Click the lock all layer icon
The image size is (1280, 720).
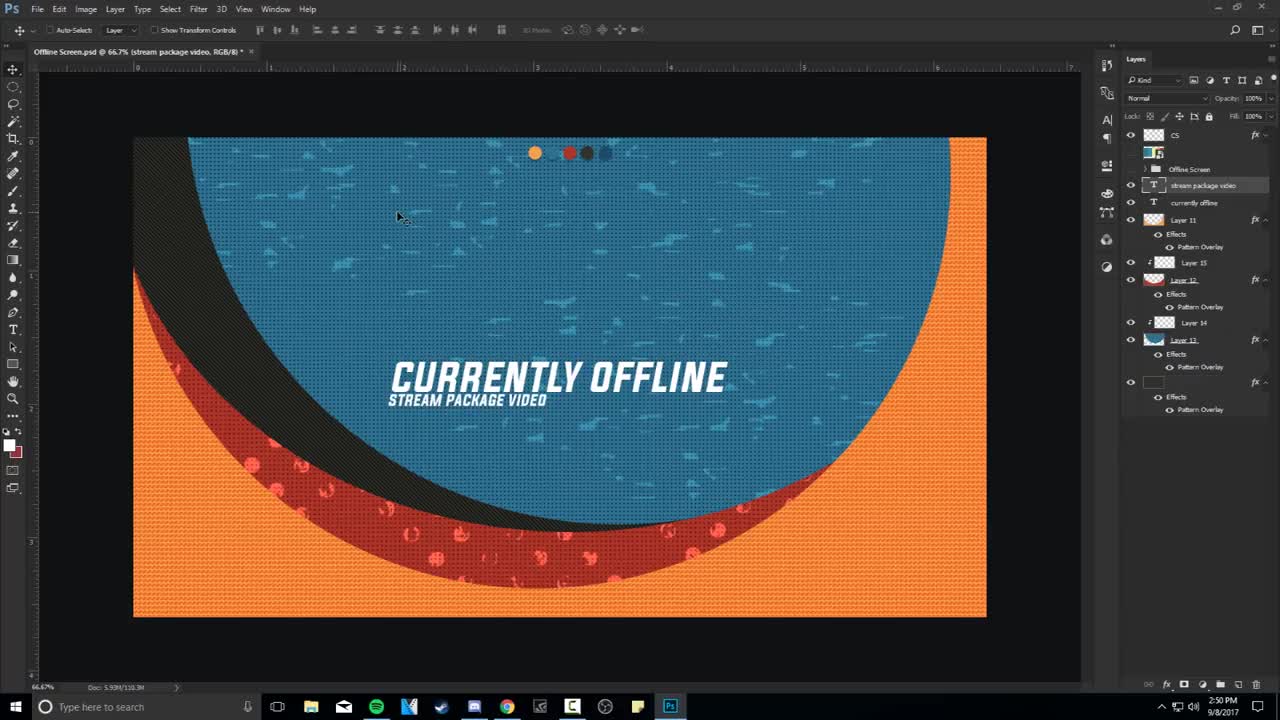1209,116
